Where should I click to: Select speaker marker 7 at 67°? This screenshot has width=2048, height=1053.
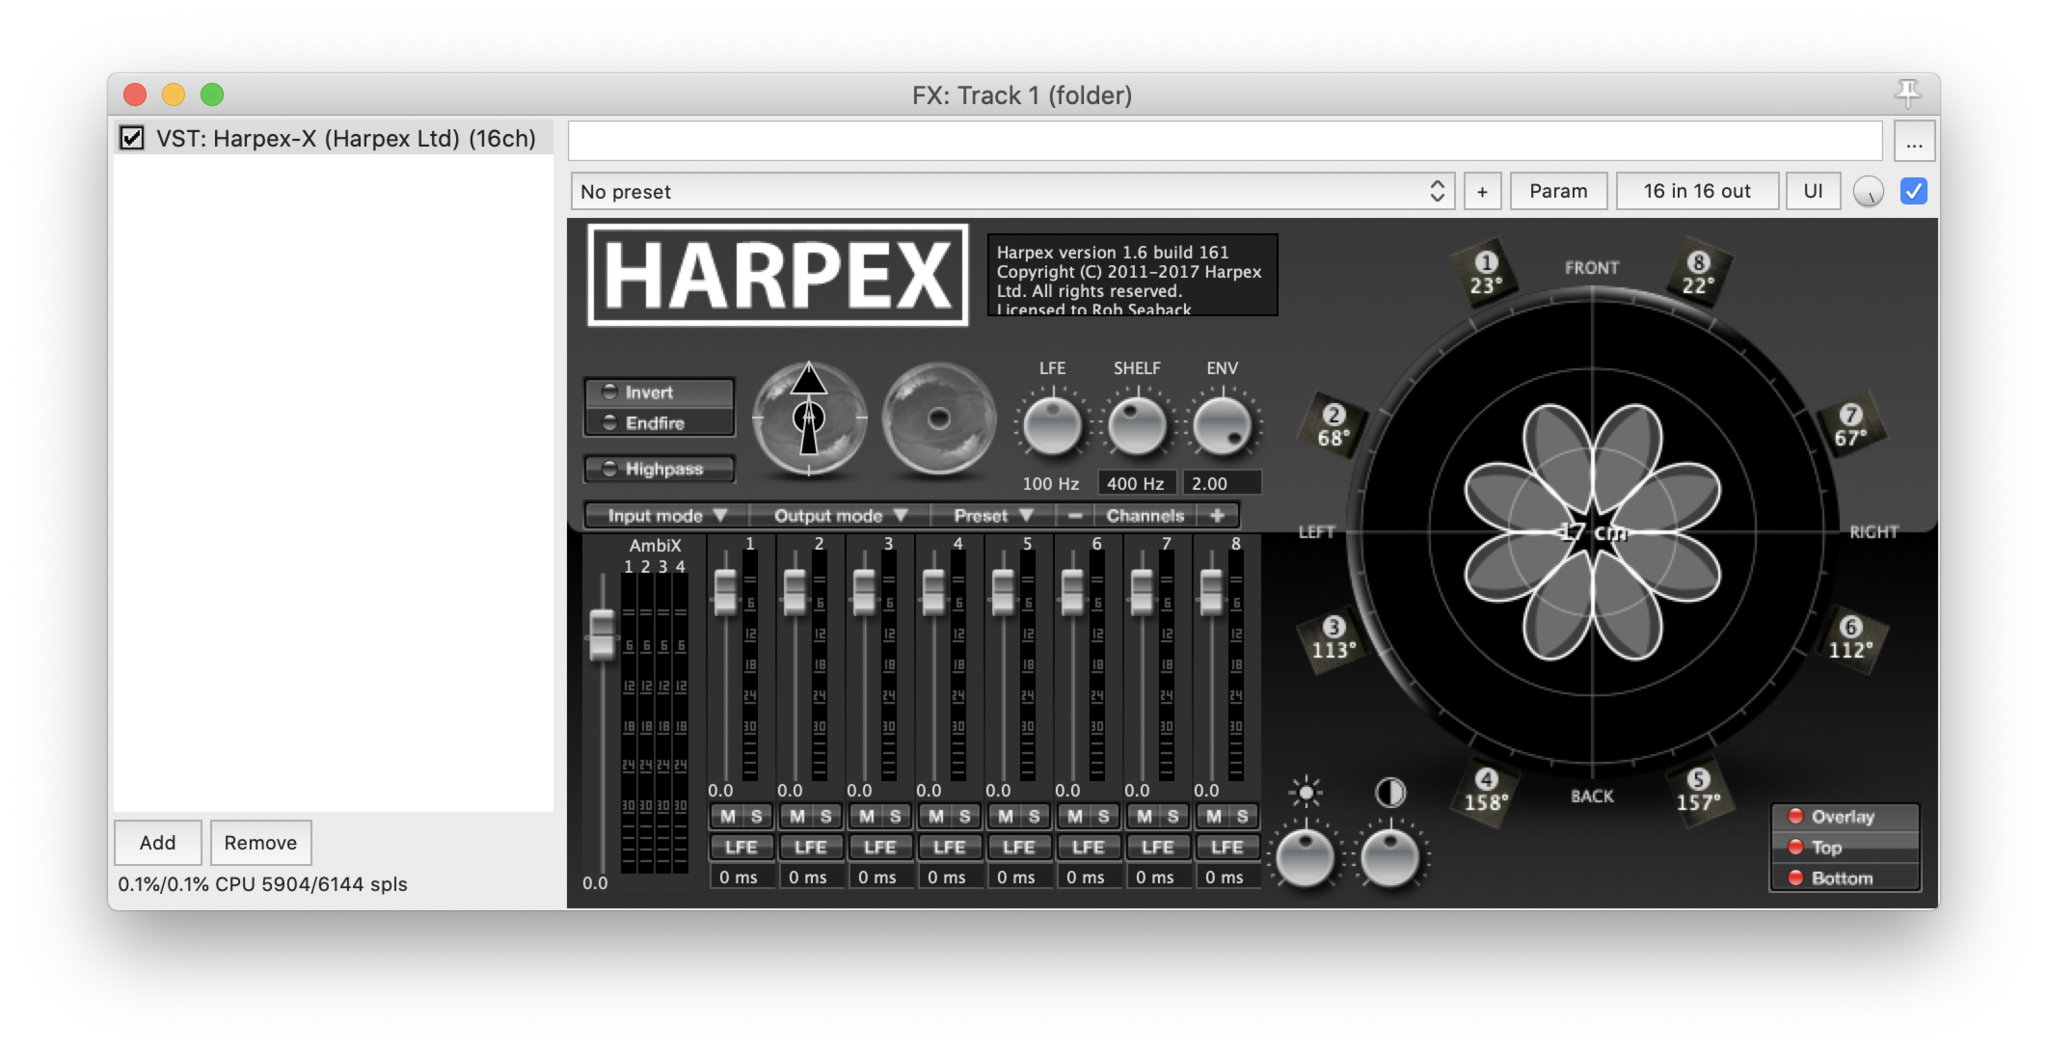click(1850, 426)
